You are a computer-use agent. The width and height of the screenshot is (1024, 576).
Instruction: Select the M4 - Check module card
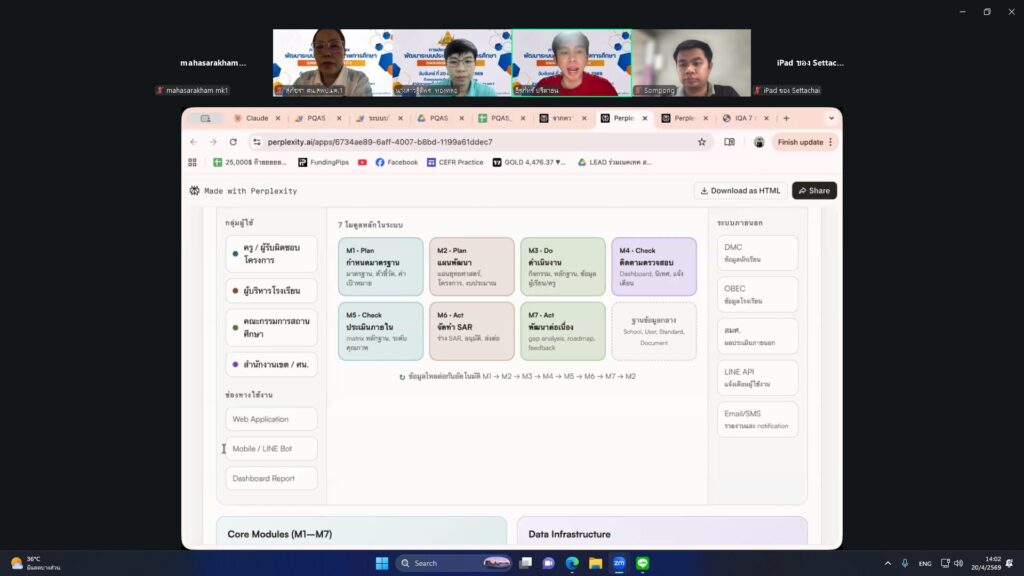pos(654,266)
